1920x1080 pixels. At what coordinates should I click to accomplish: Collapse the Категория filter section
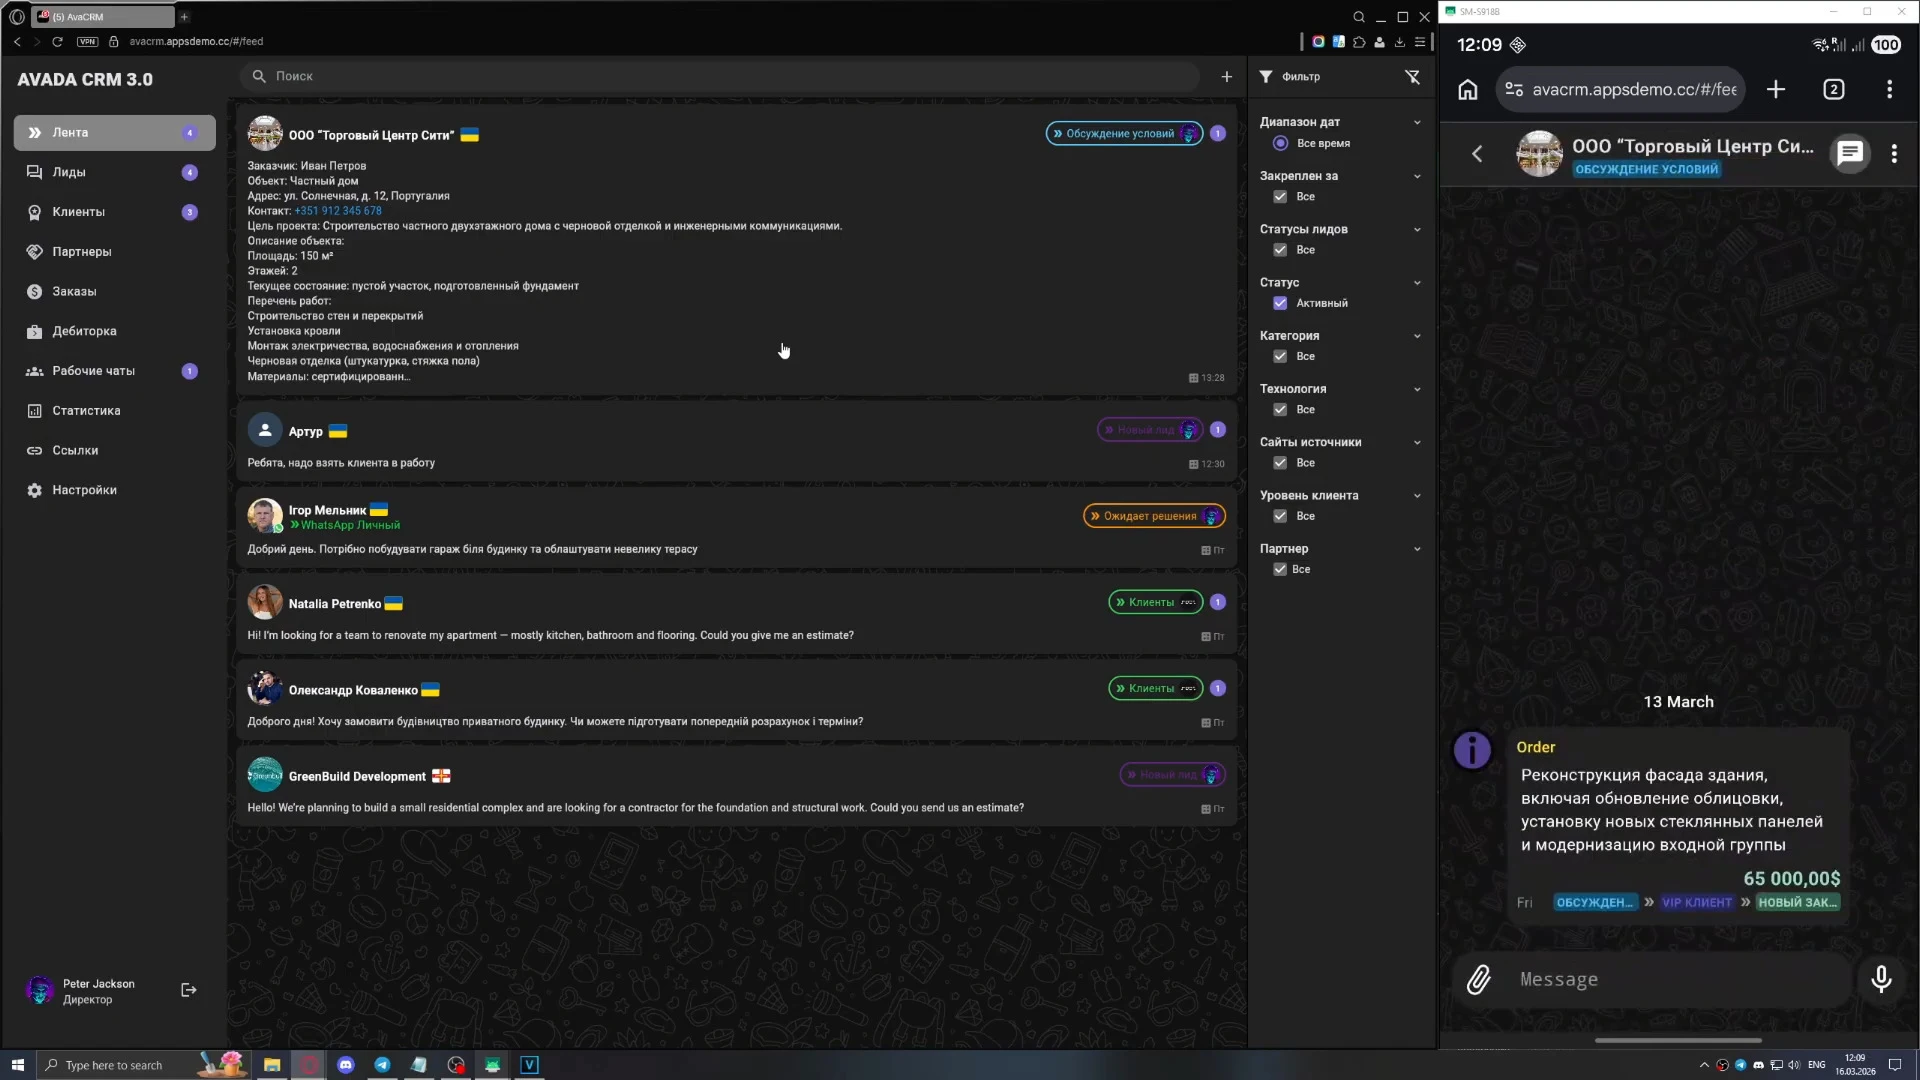(1416, 336)
